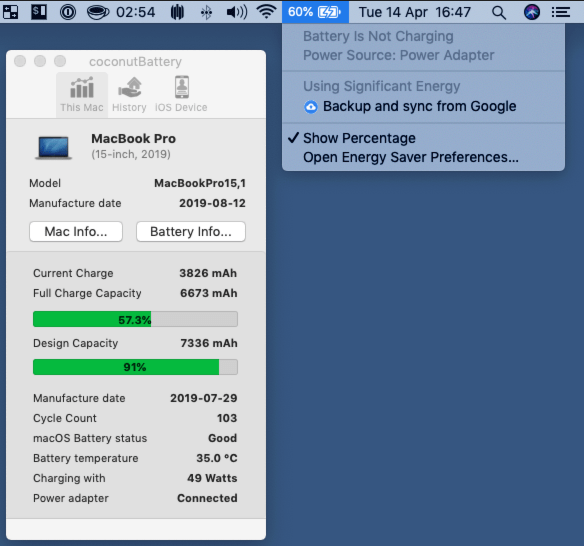Click the 02:54 timer in menu bar

coord(136,12)
